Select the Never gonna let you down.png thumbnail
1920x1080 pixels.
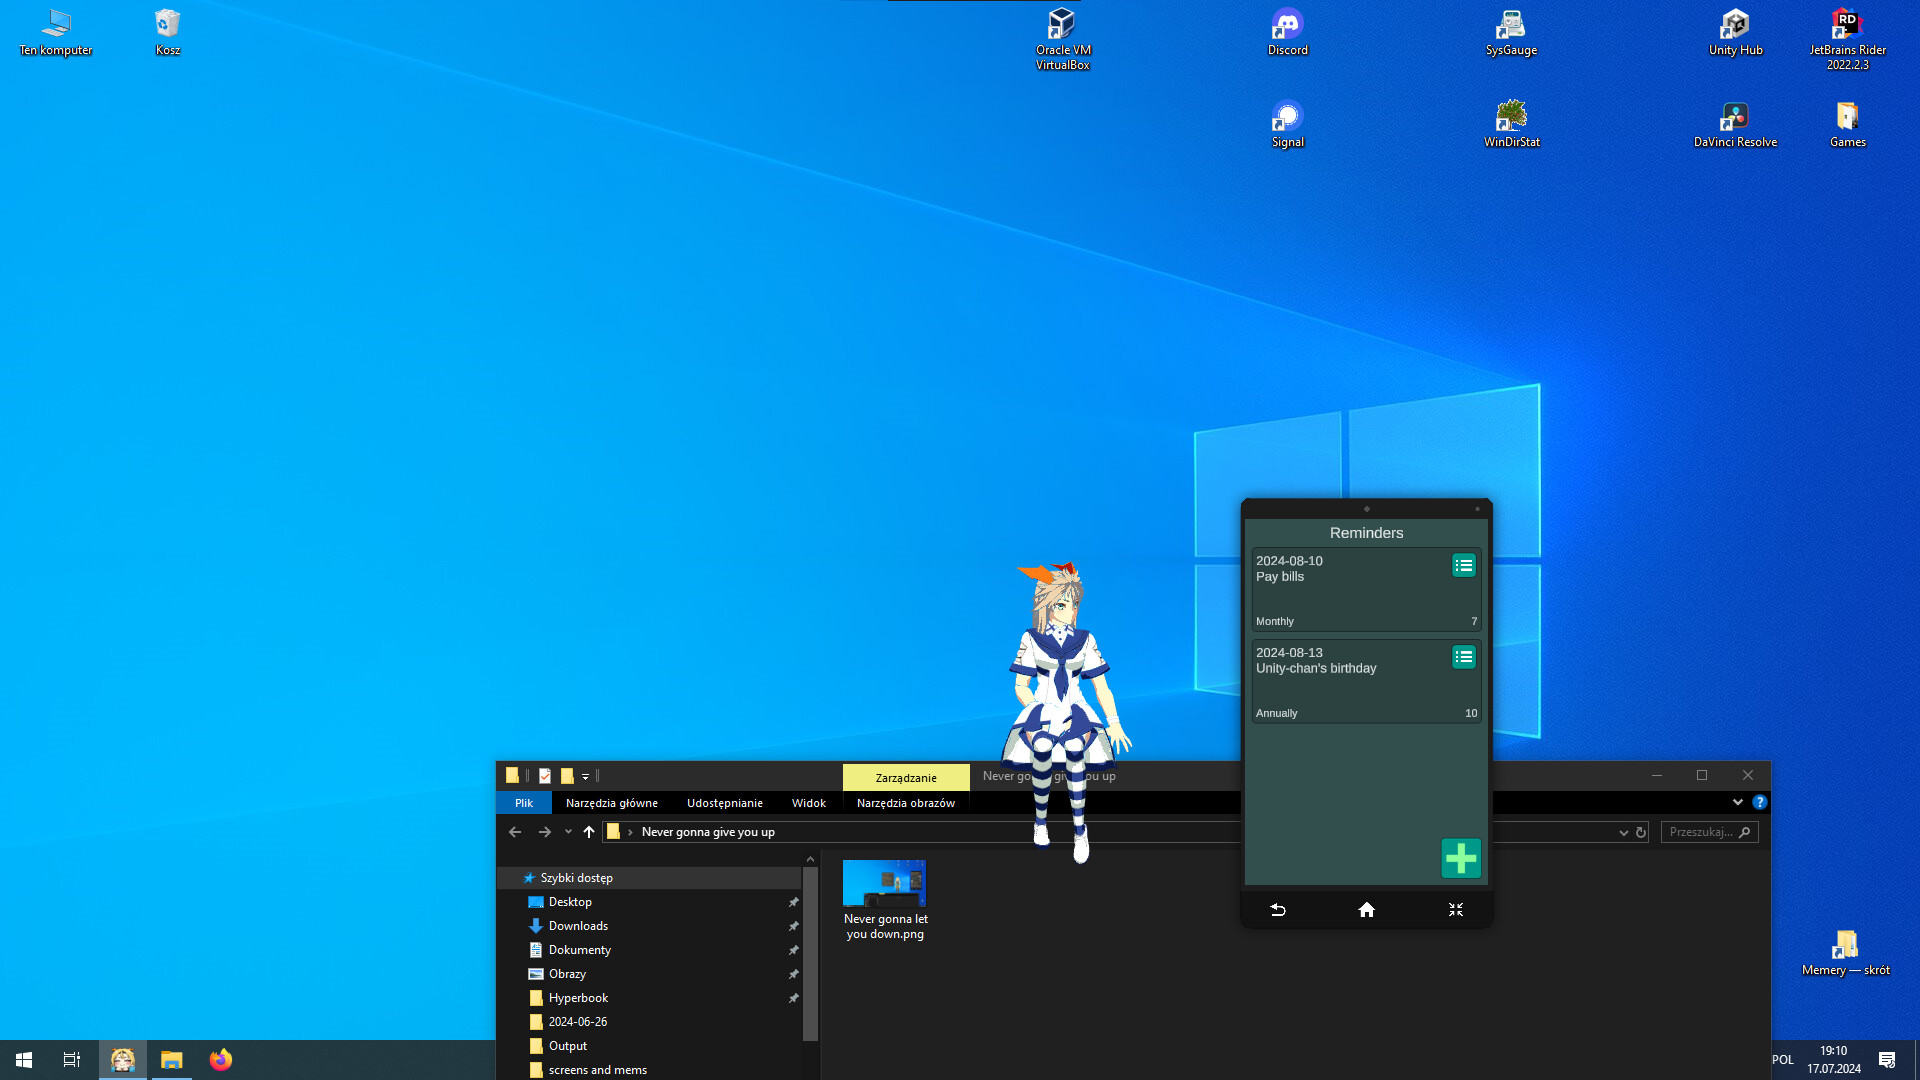[884, 884]
